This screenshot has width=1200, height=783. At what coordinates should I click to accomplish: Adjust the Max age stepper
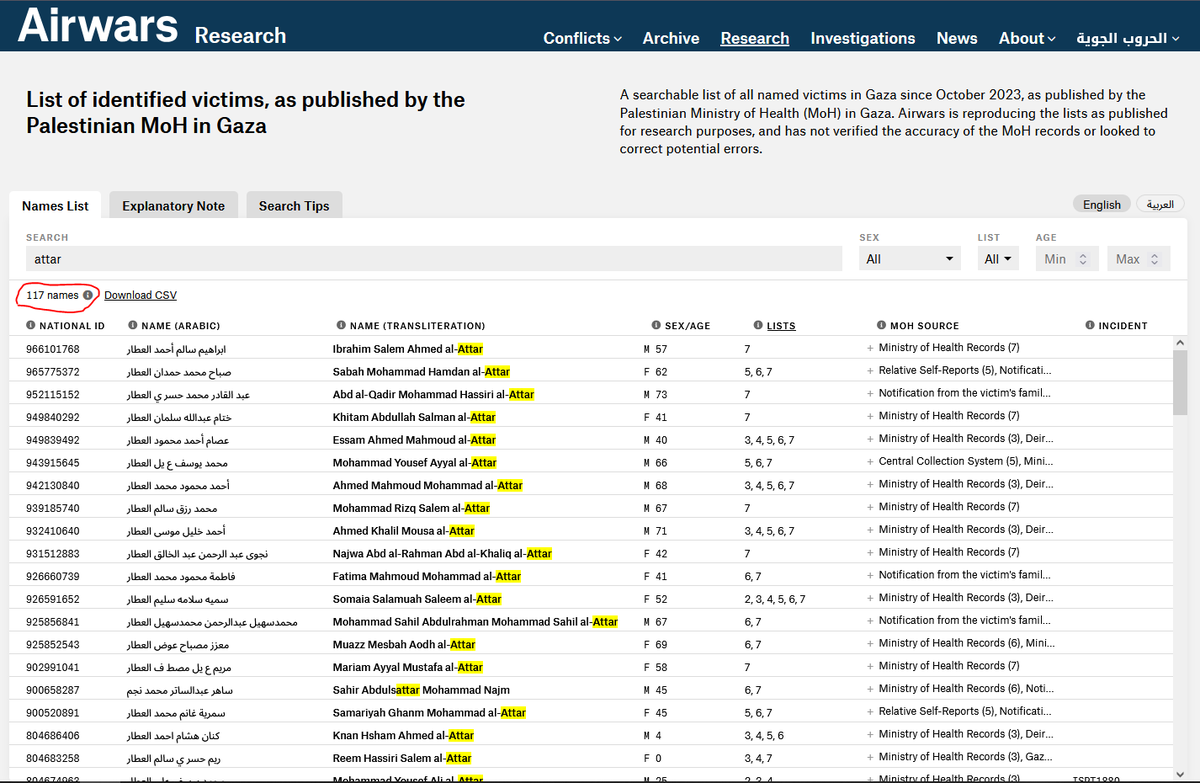coord(1154,259)
